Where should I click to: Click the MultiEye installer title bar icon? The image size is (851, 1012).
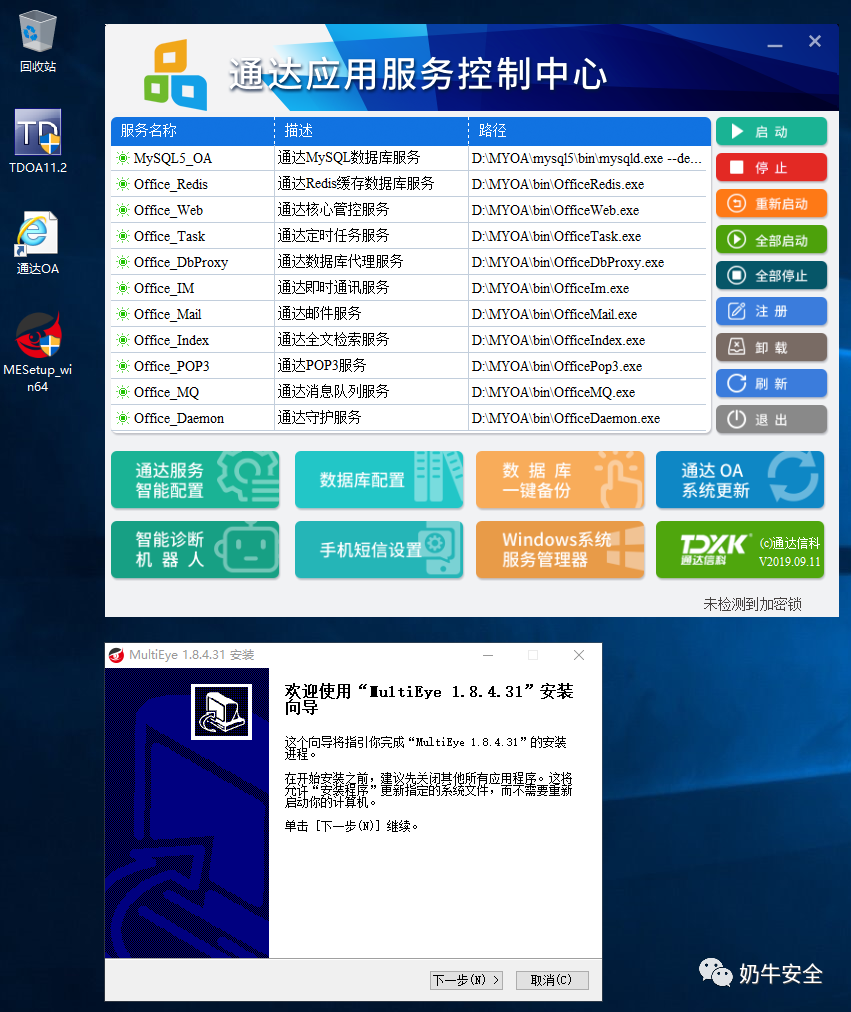coord(116,655)
